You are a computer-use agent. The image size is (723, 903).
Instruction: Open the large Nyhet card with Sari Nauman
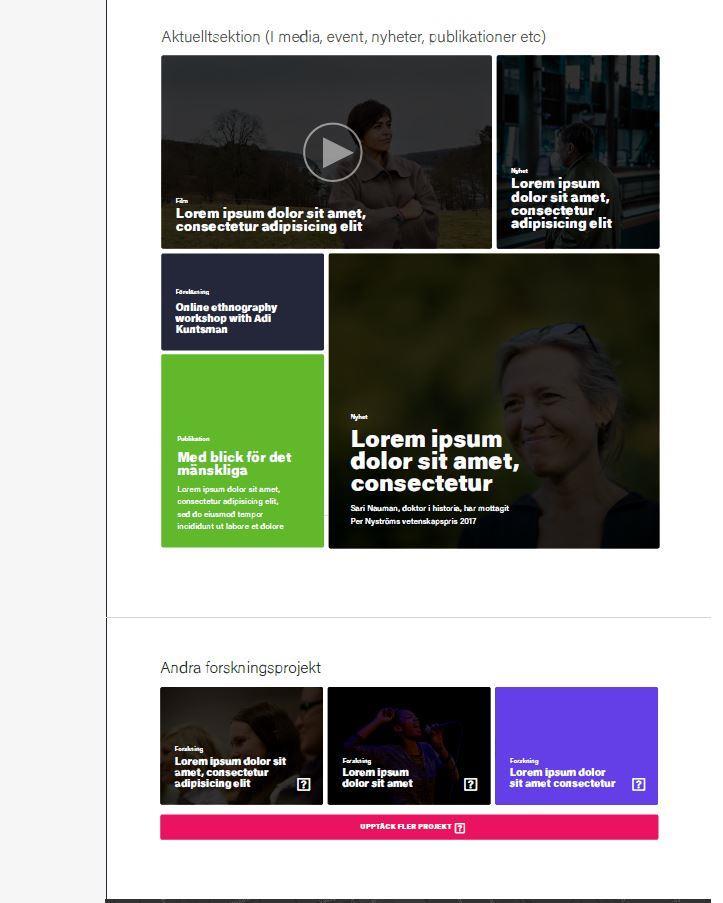[x=494, y=401]
